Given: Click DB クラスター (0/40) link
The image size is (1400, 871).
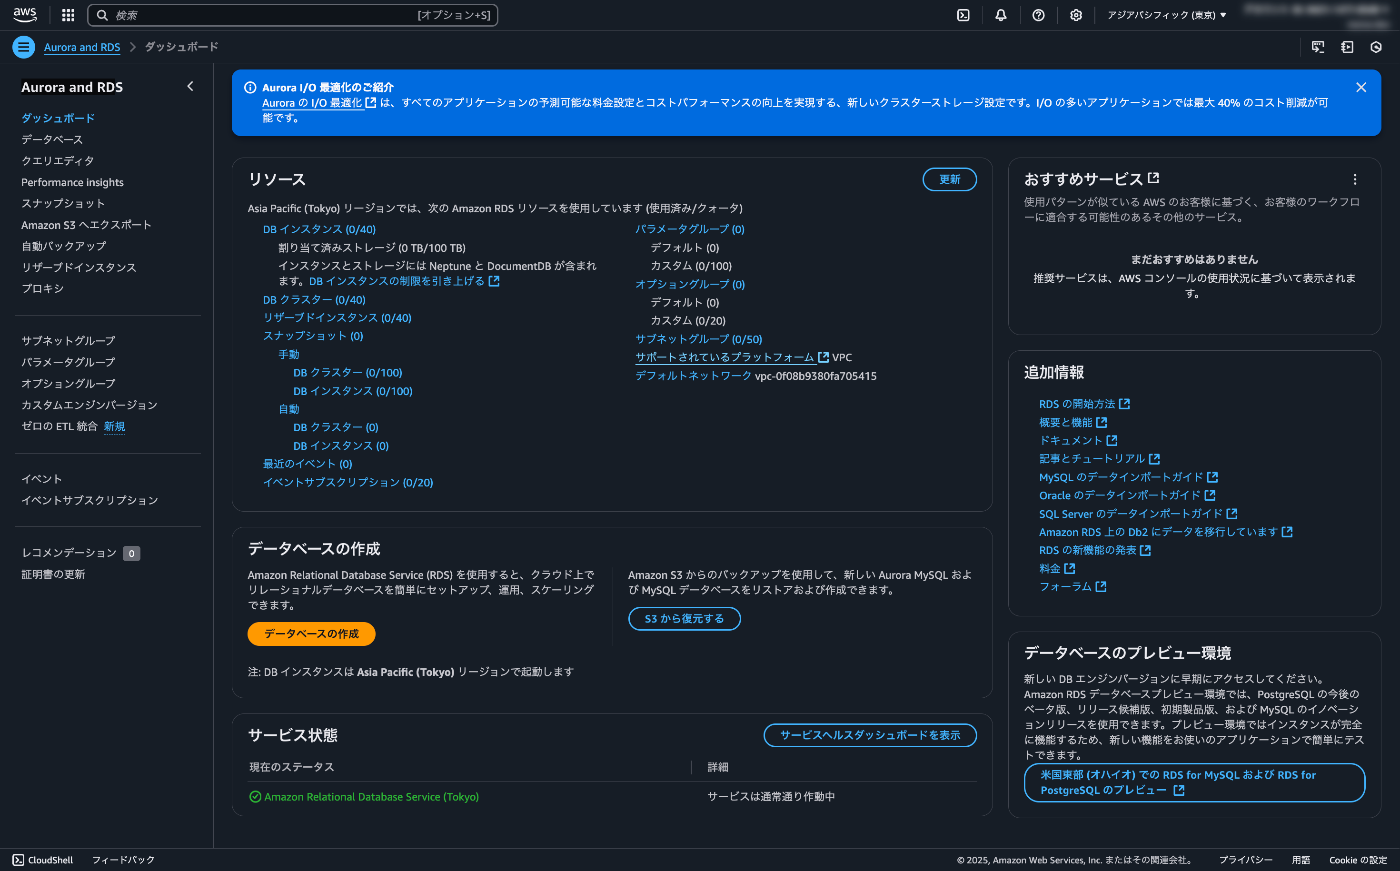Looking at the screenshot, I should point(315,300).
